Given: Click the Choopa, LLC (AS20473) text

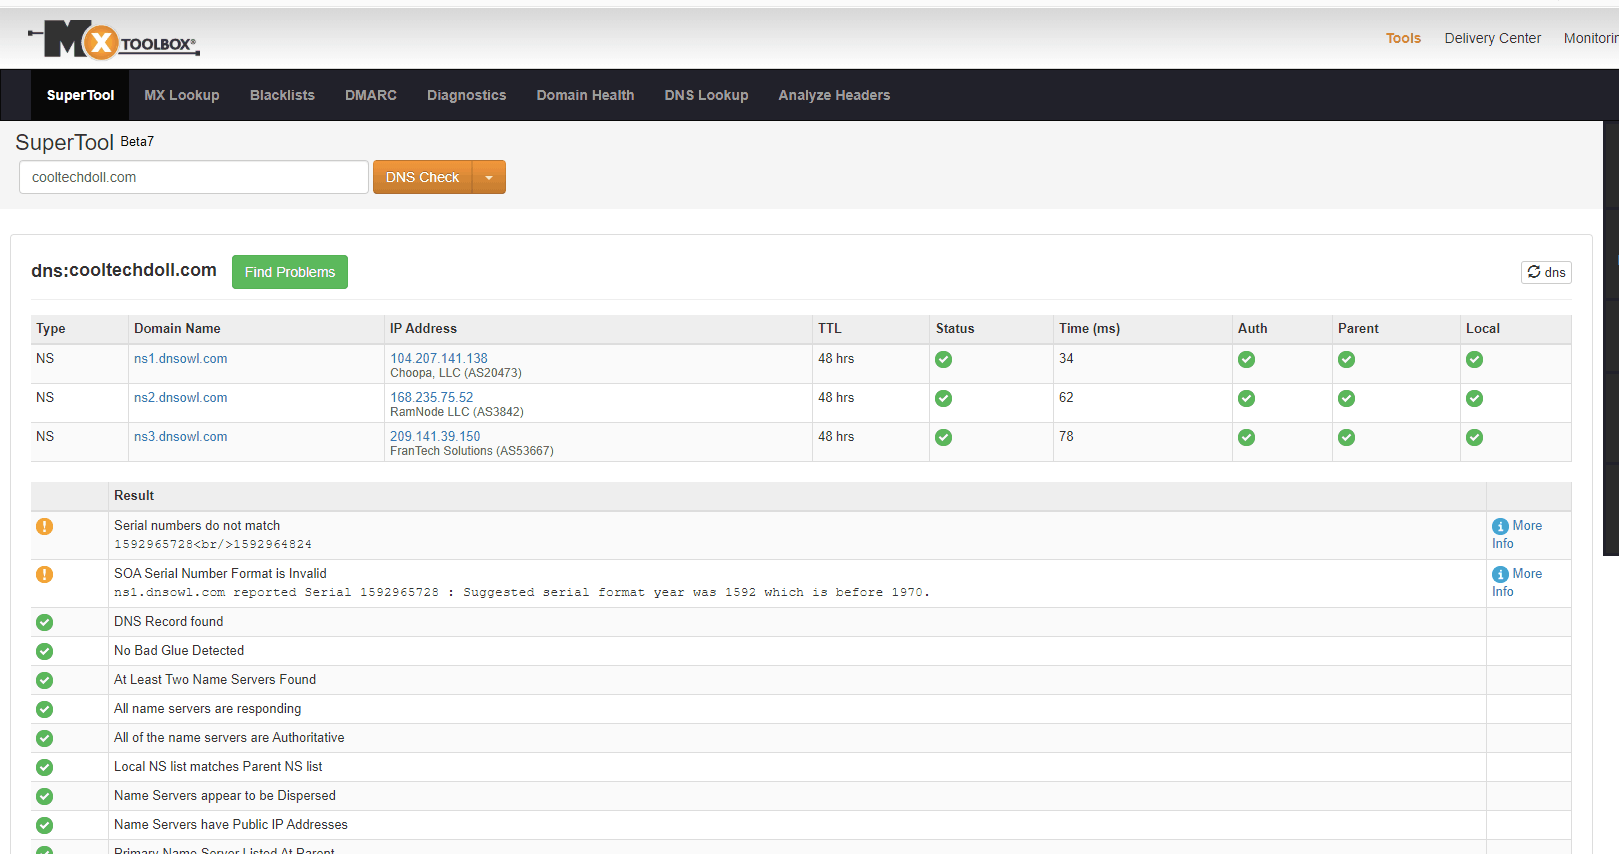Looking at the screenshot, I should point(456,373).
